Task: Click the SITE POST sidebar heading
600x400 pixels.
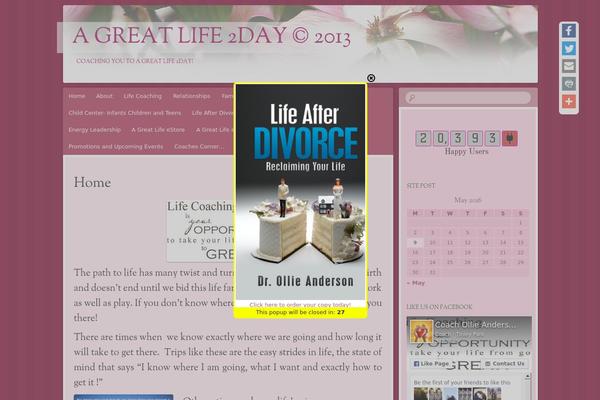Action: 421,186
